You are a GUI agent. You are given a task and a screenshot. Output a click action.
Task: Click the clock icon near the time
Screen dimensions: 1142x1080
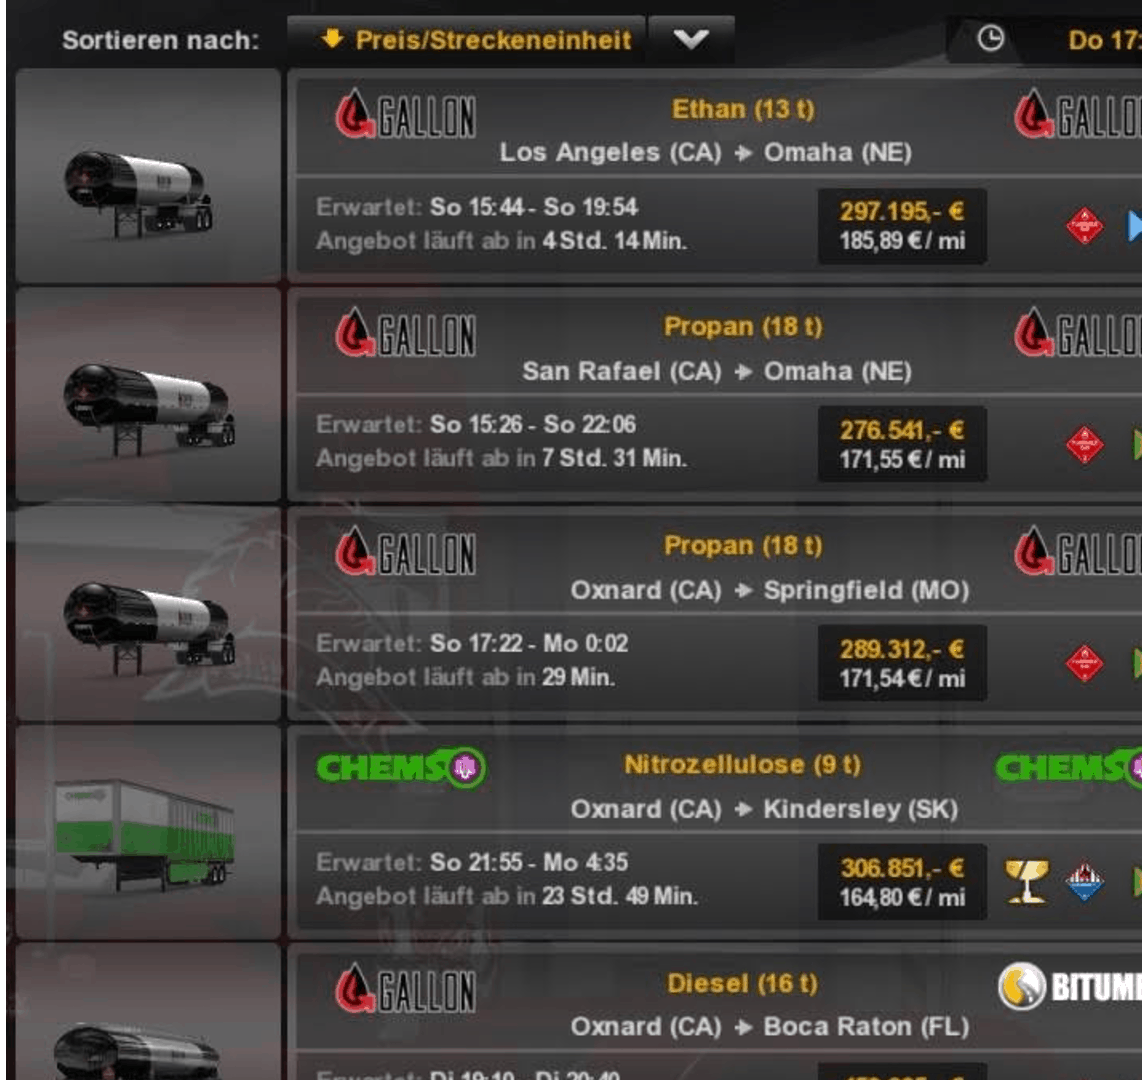[x=990, y=39]
